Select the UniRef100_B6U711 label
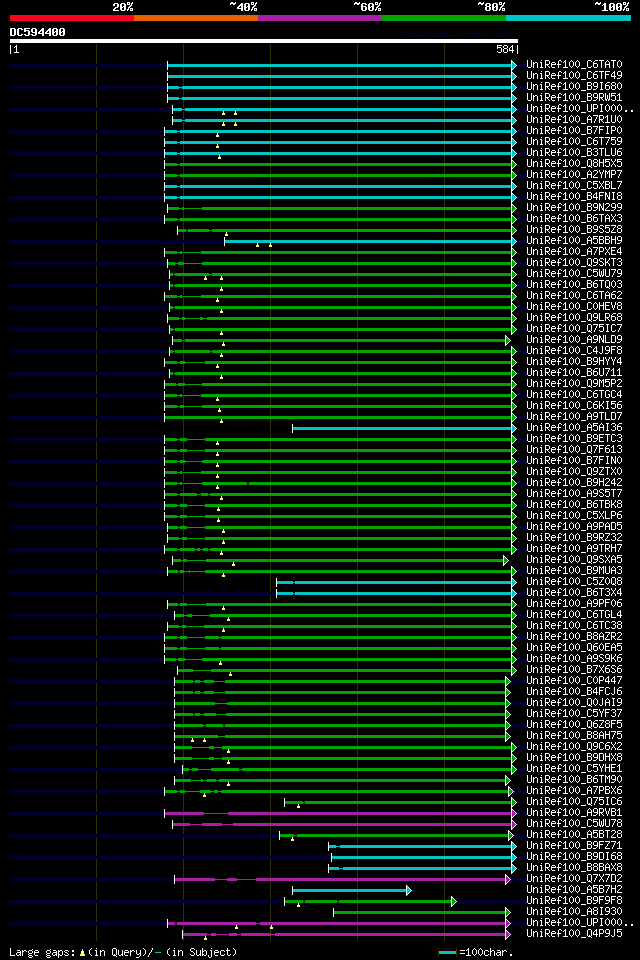 pyautogui.click(x=574, y=373)
